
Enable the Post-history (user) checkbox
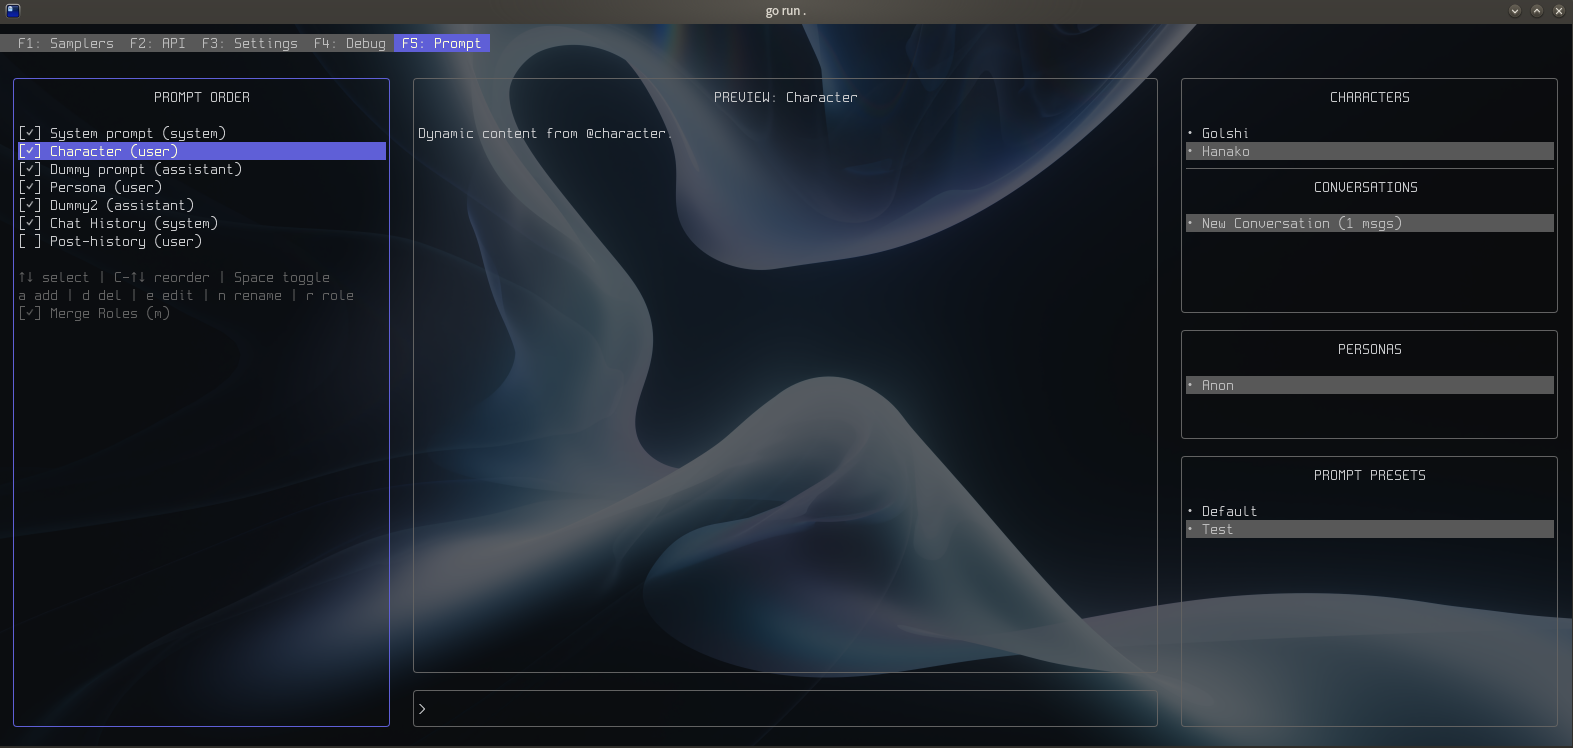tap(30, 241)
